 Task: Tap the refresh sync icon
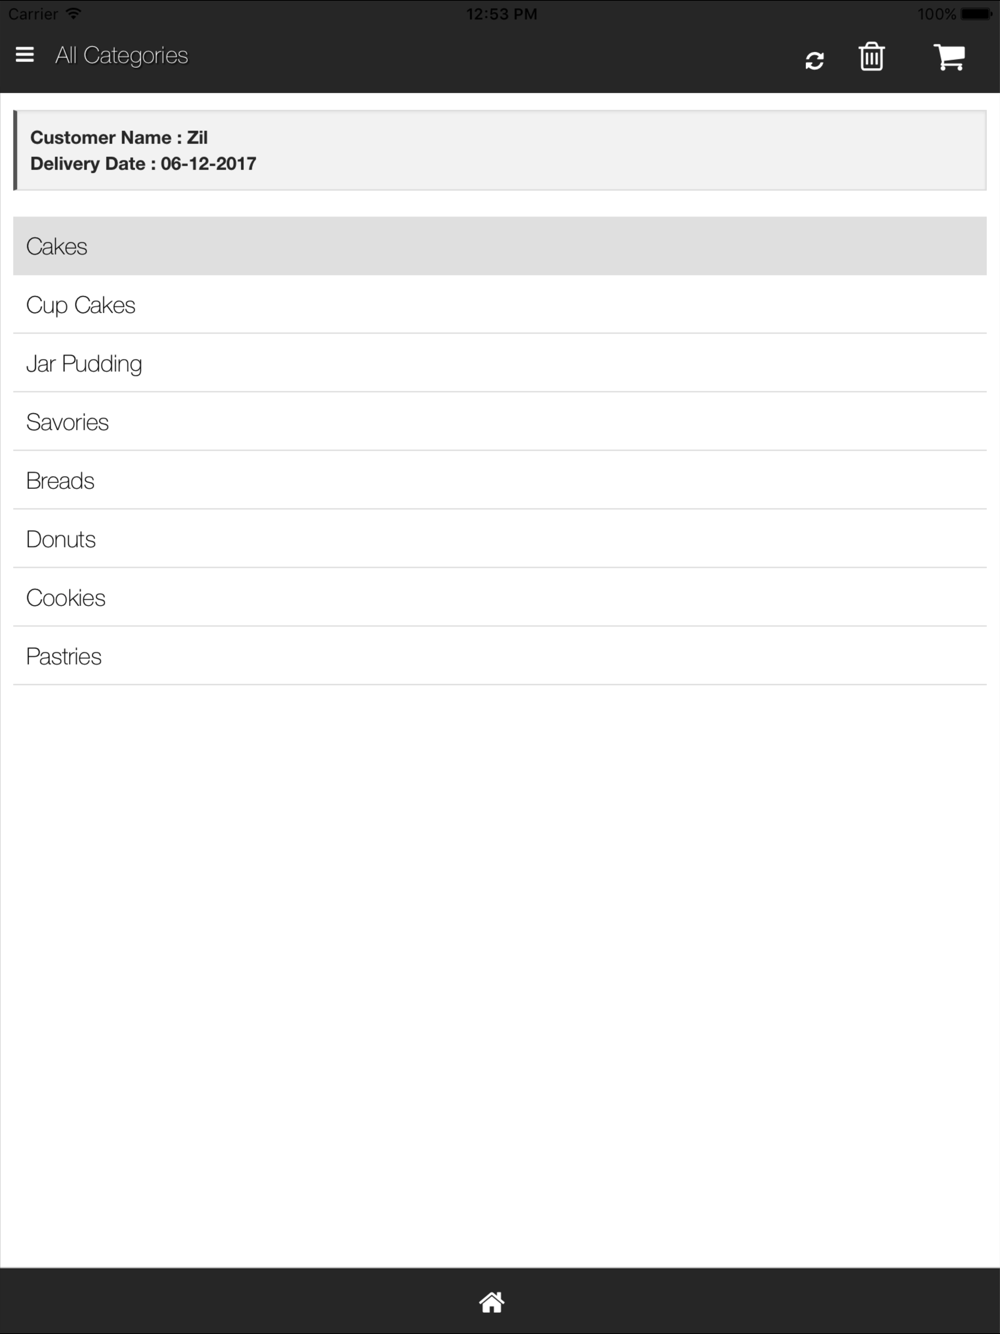[814, 60]
